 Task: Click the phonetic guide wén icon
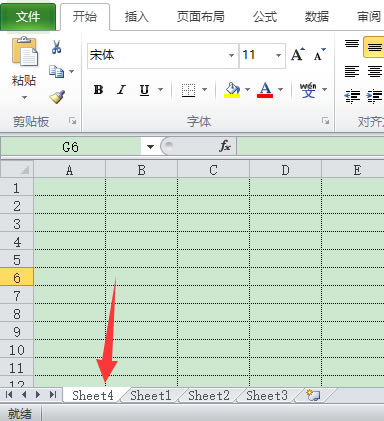coord(308,90)
